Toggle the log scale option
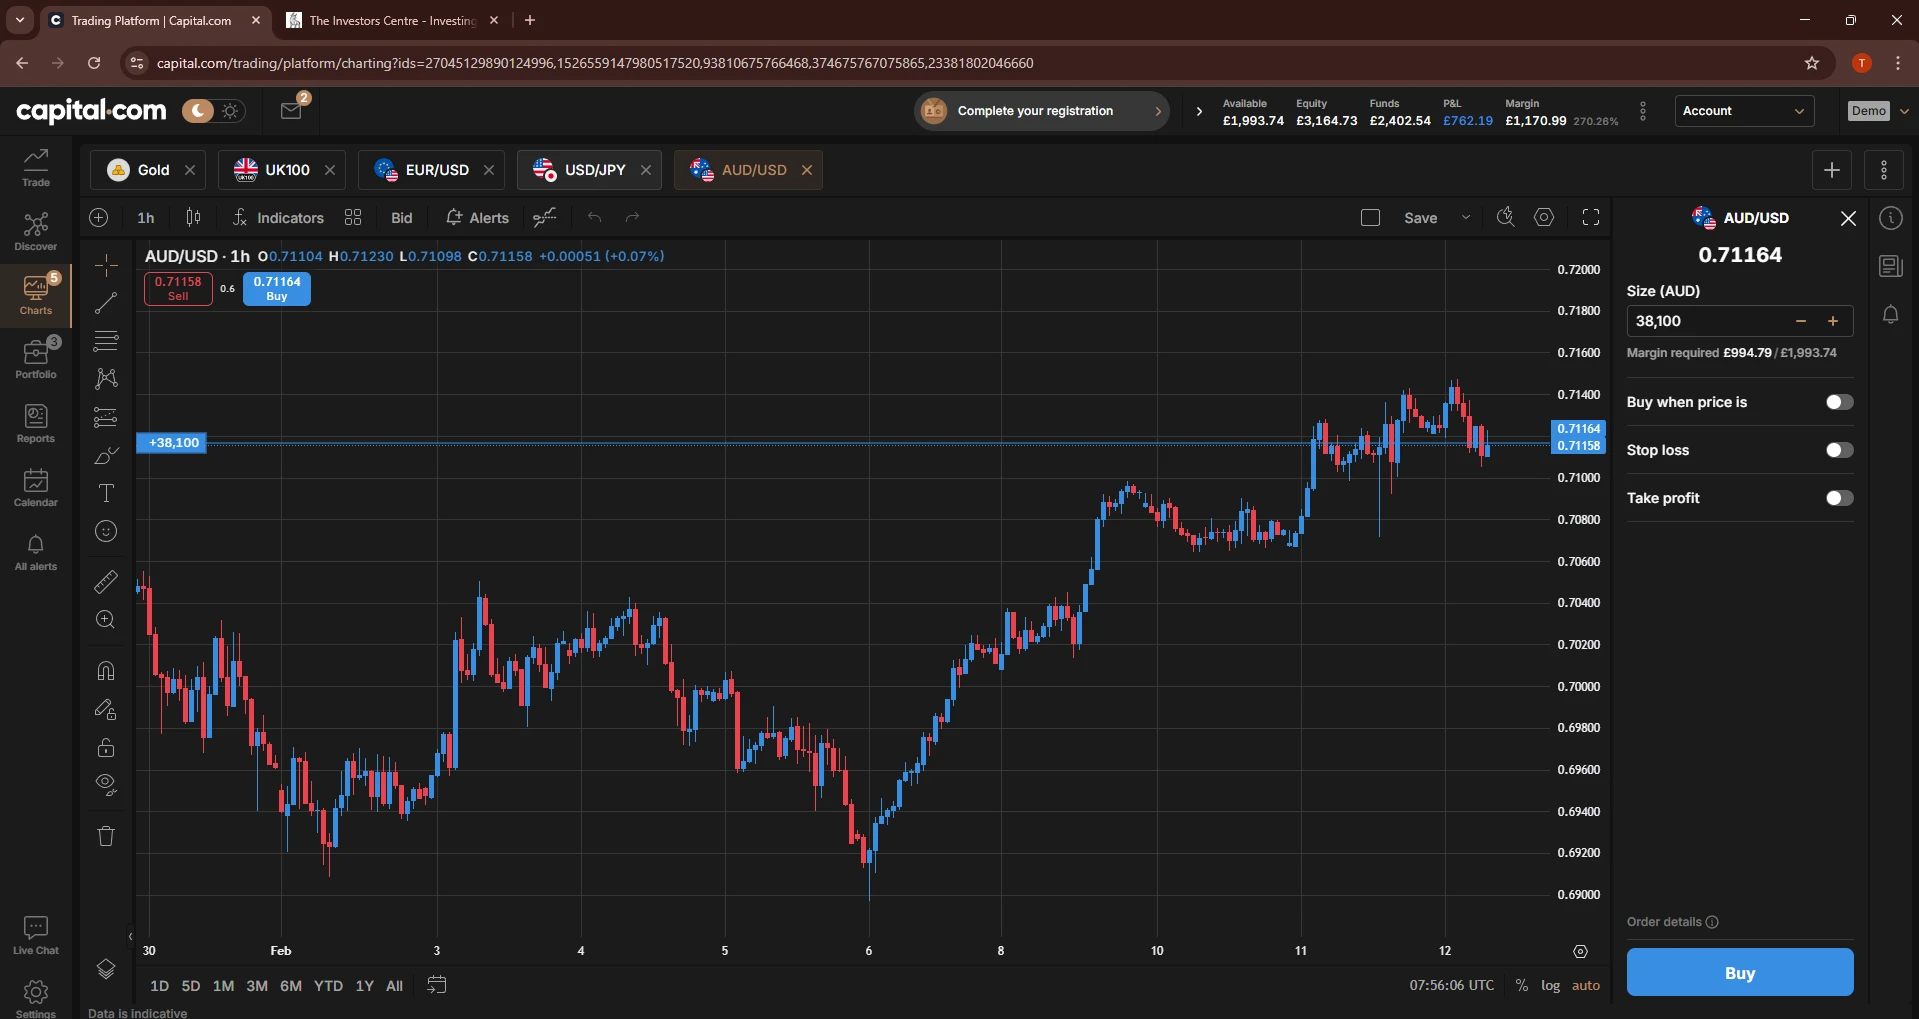Viewport: 1919px width, 1019px height. coord(1550,986)
